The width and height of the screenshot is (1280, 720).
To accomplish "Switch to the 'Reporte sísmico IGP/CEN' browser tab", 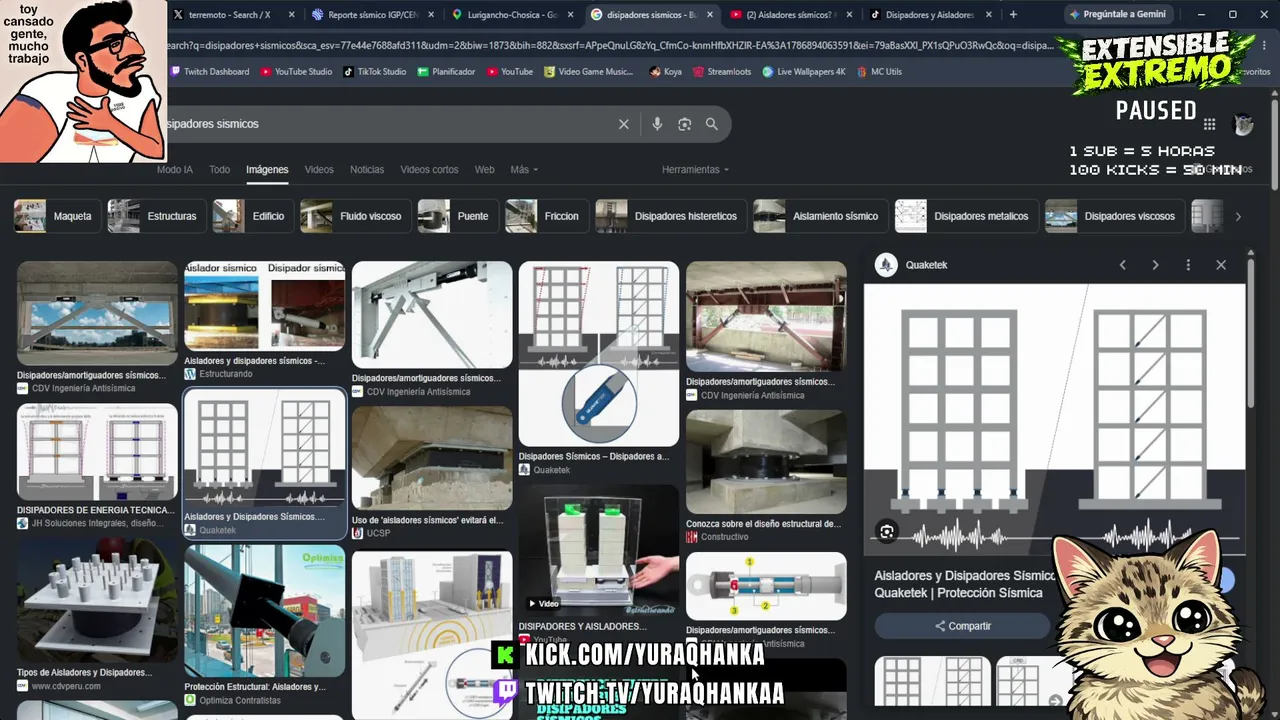I will click(370, 15).
